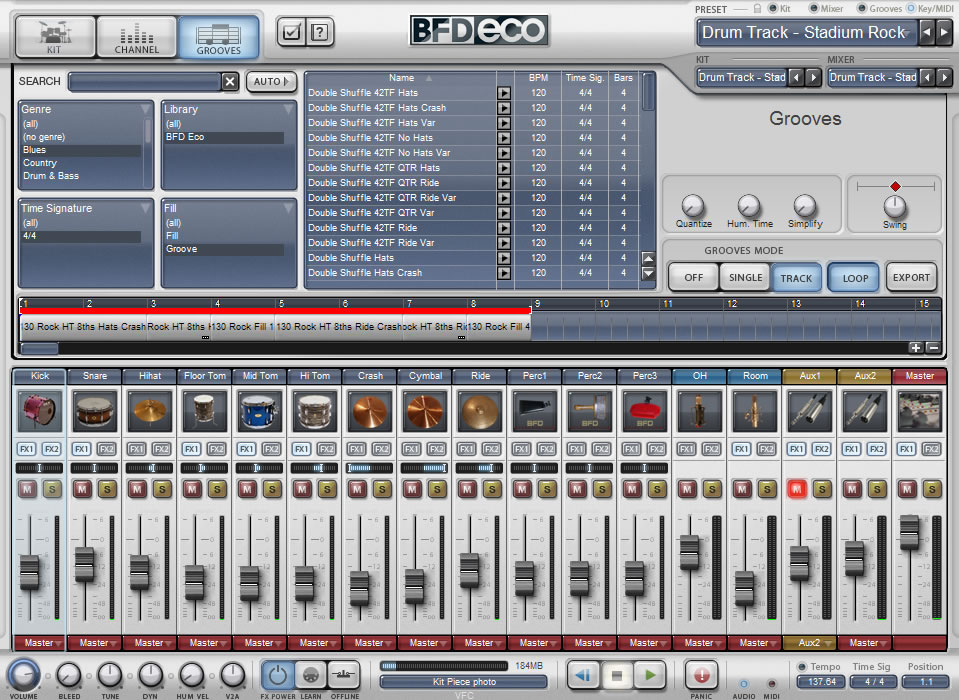Select the Ride cymbal image
This screenshot has height=700, width=959.
pyautogui.click(x=480, y=411)
